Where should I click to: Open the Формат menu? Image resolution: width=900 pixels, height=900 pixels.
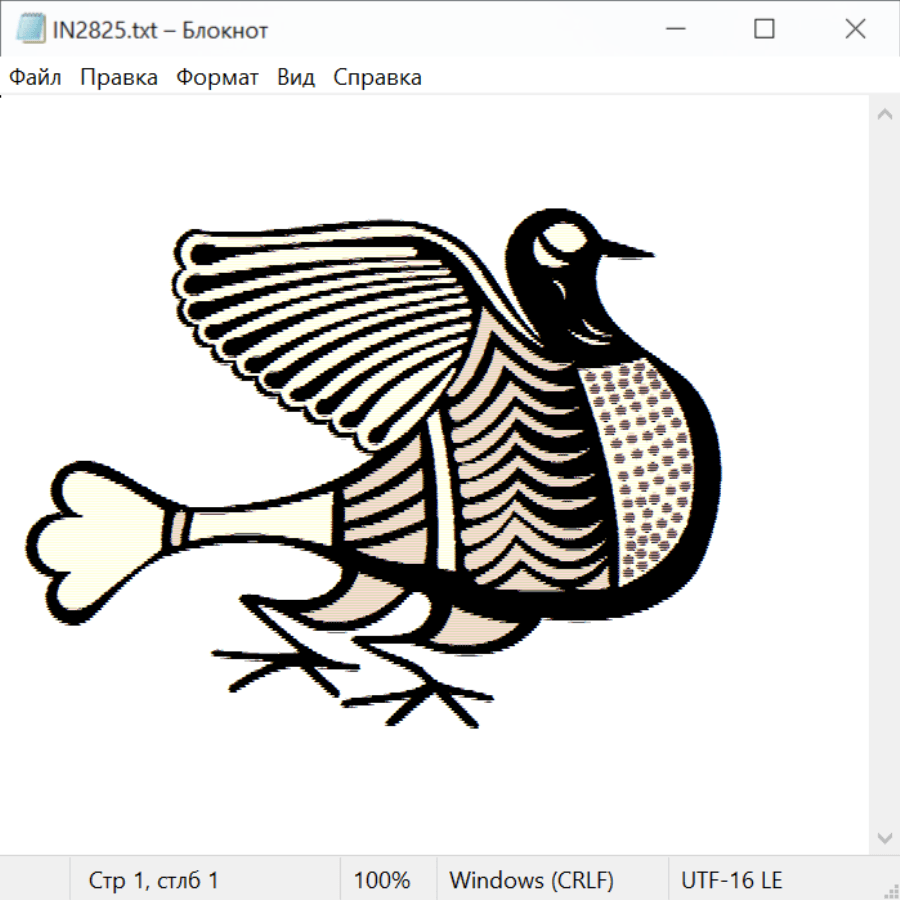pyautogui.click(x=217, y=78)
